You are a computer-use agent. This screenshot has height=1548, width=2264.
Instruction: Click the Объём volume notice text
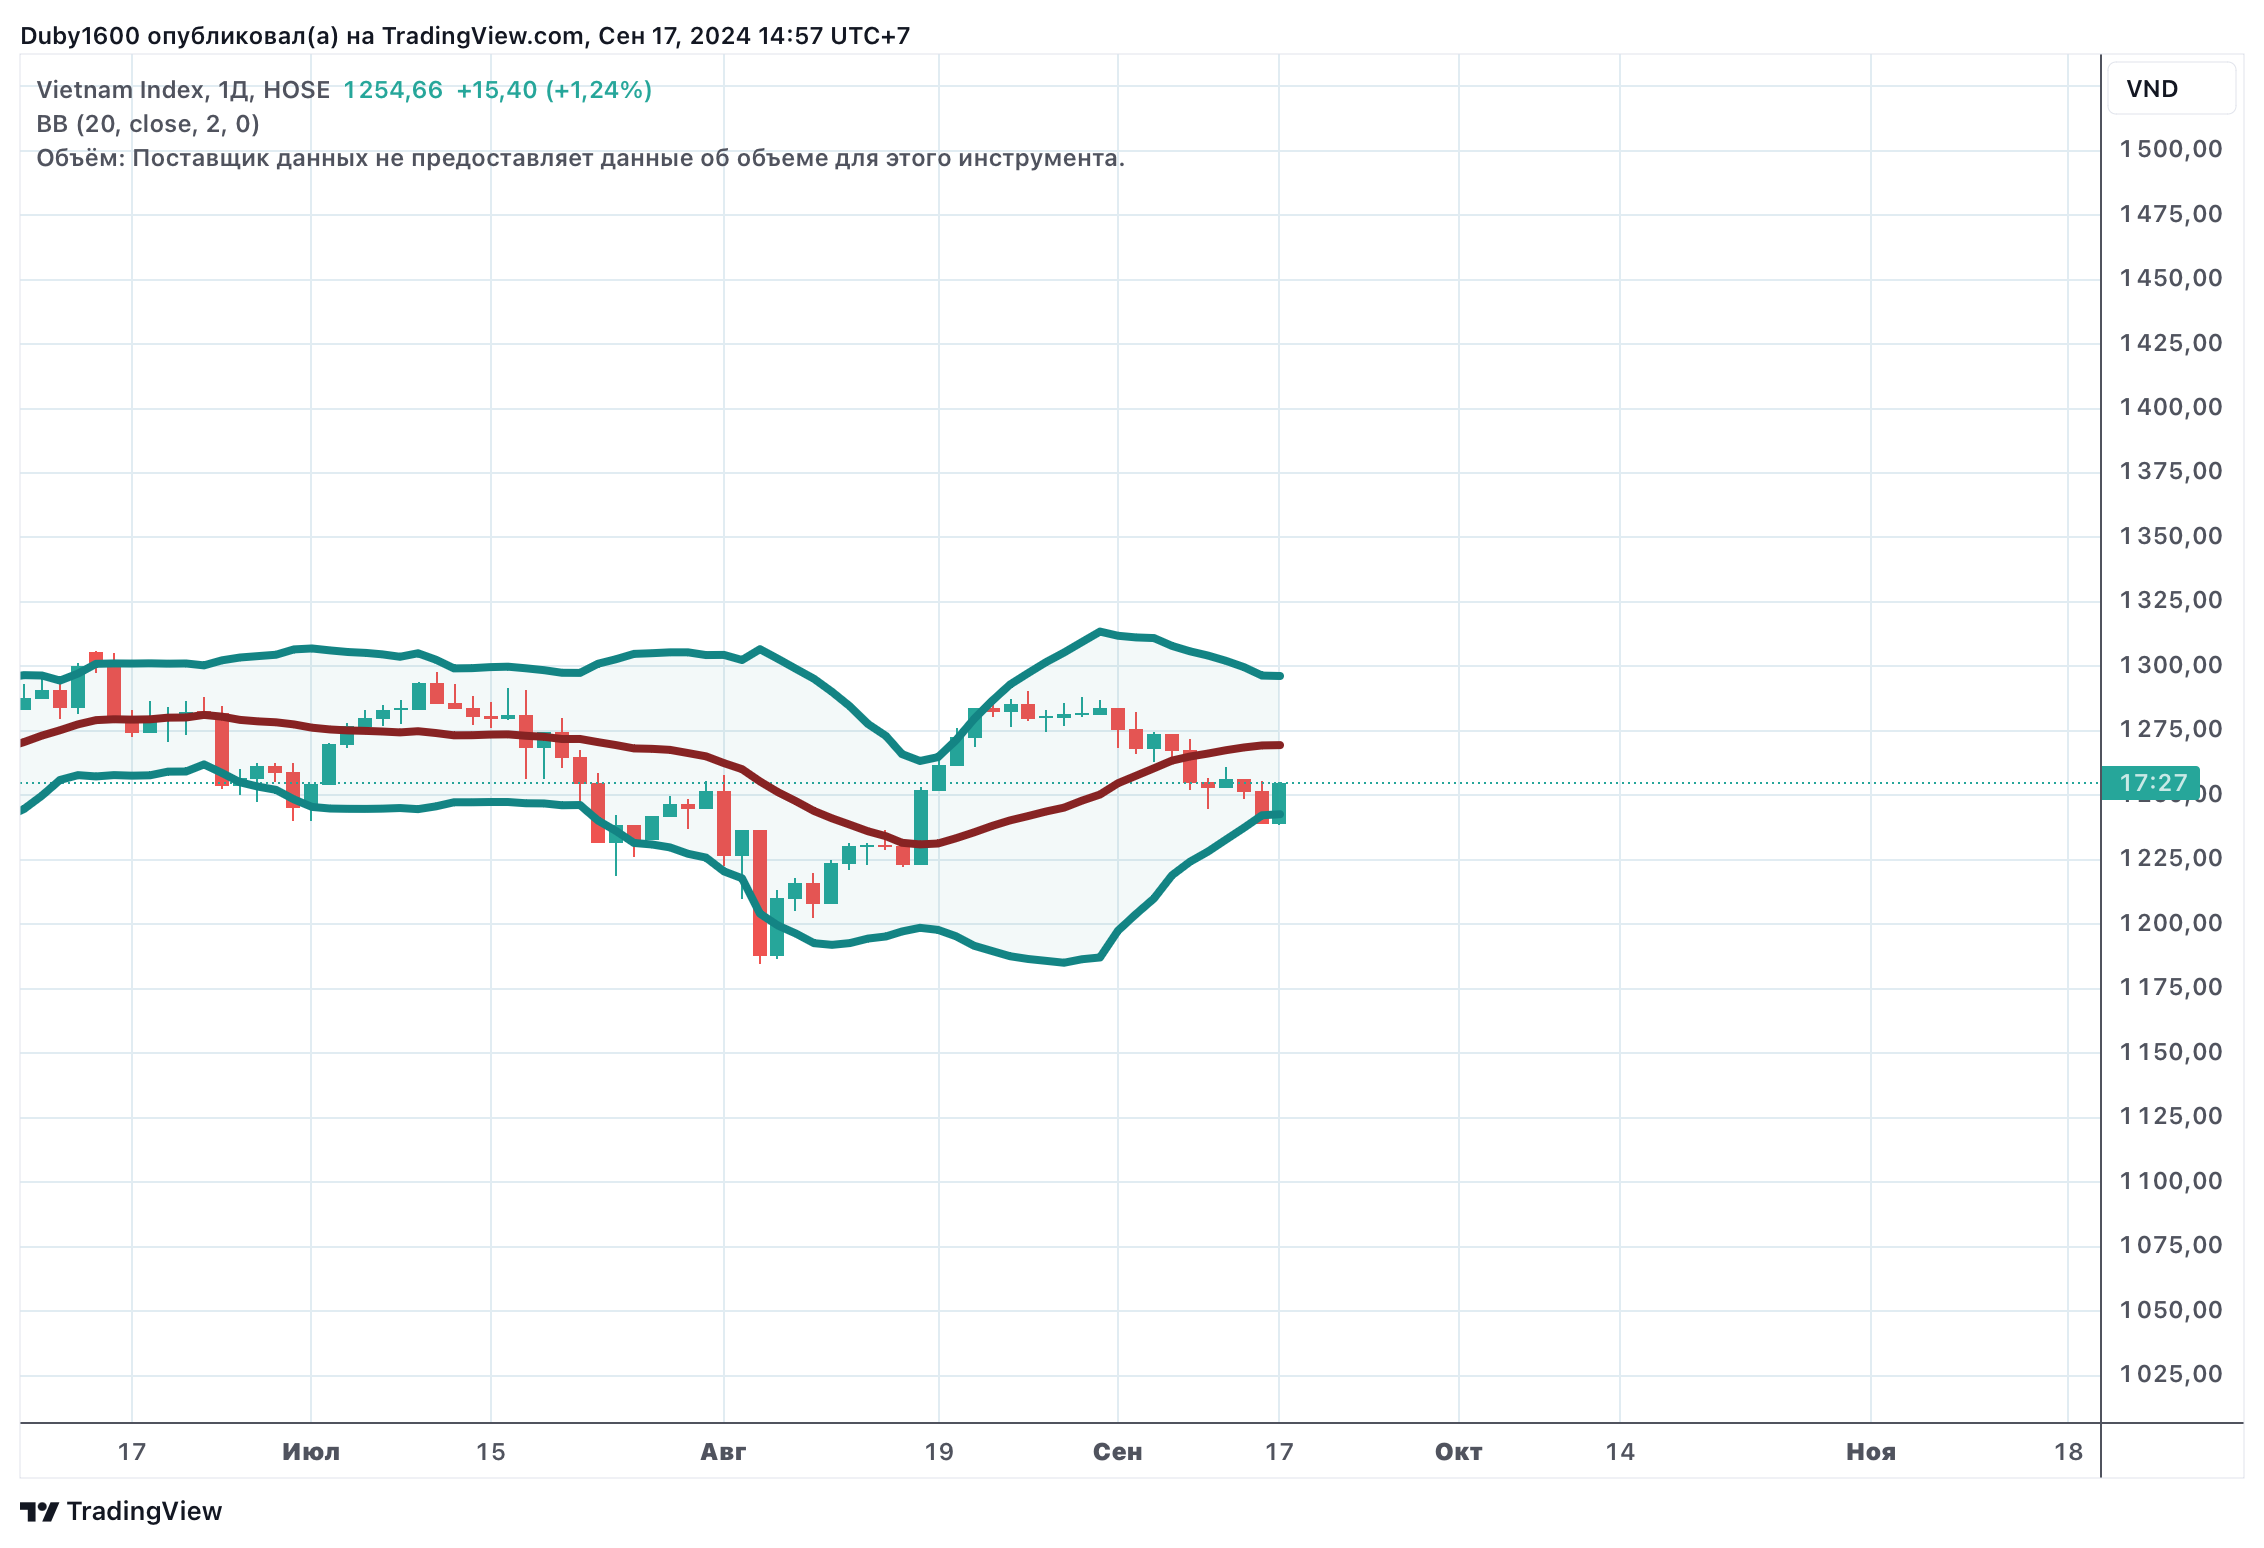[x=581, y=158]
